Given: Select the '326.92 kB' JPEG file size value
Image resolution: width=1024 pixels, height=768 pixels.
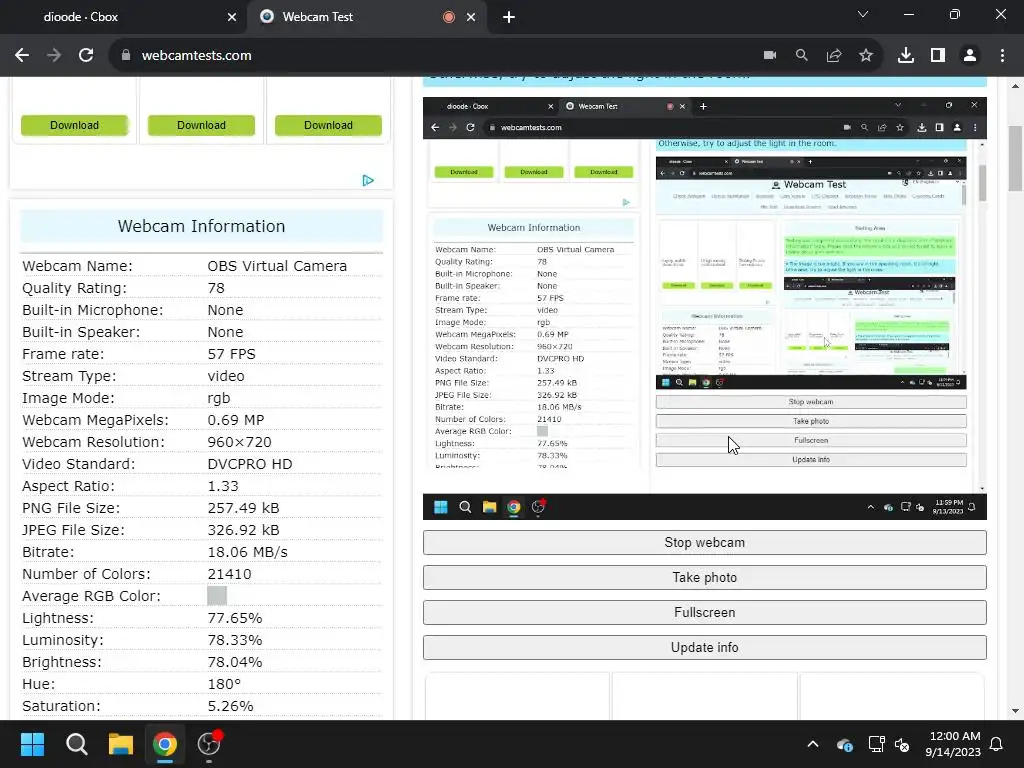Looking at the screenshot, I should [x=243, y=530].
